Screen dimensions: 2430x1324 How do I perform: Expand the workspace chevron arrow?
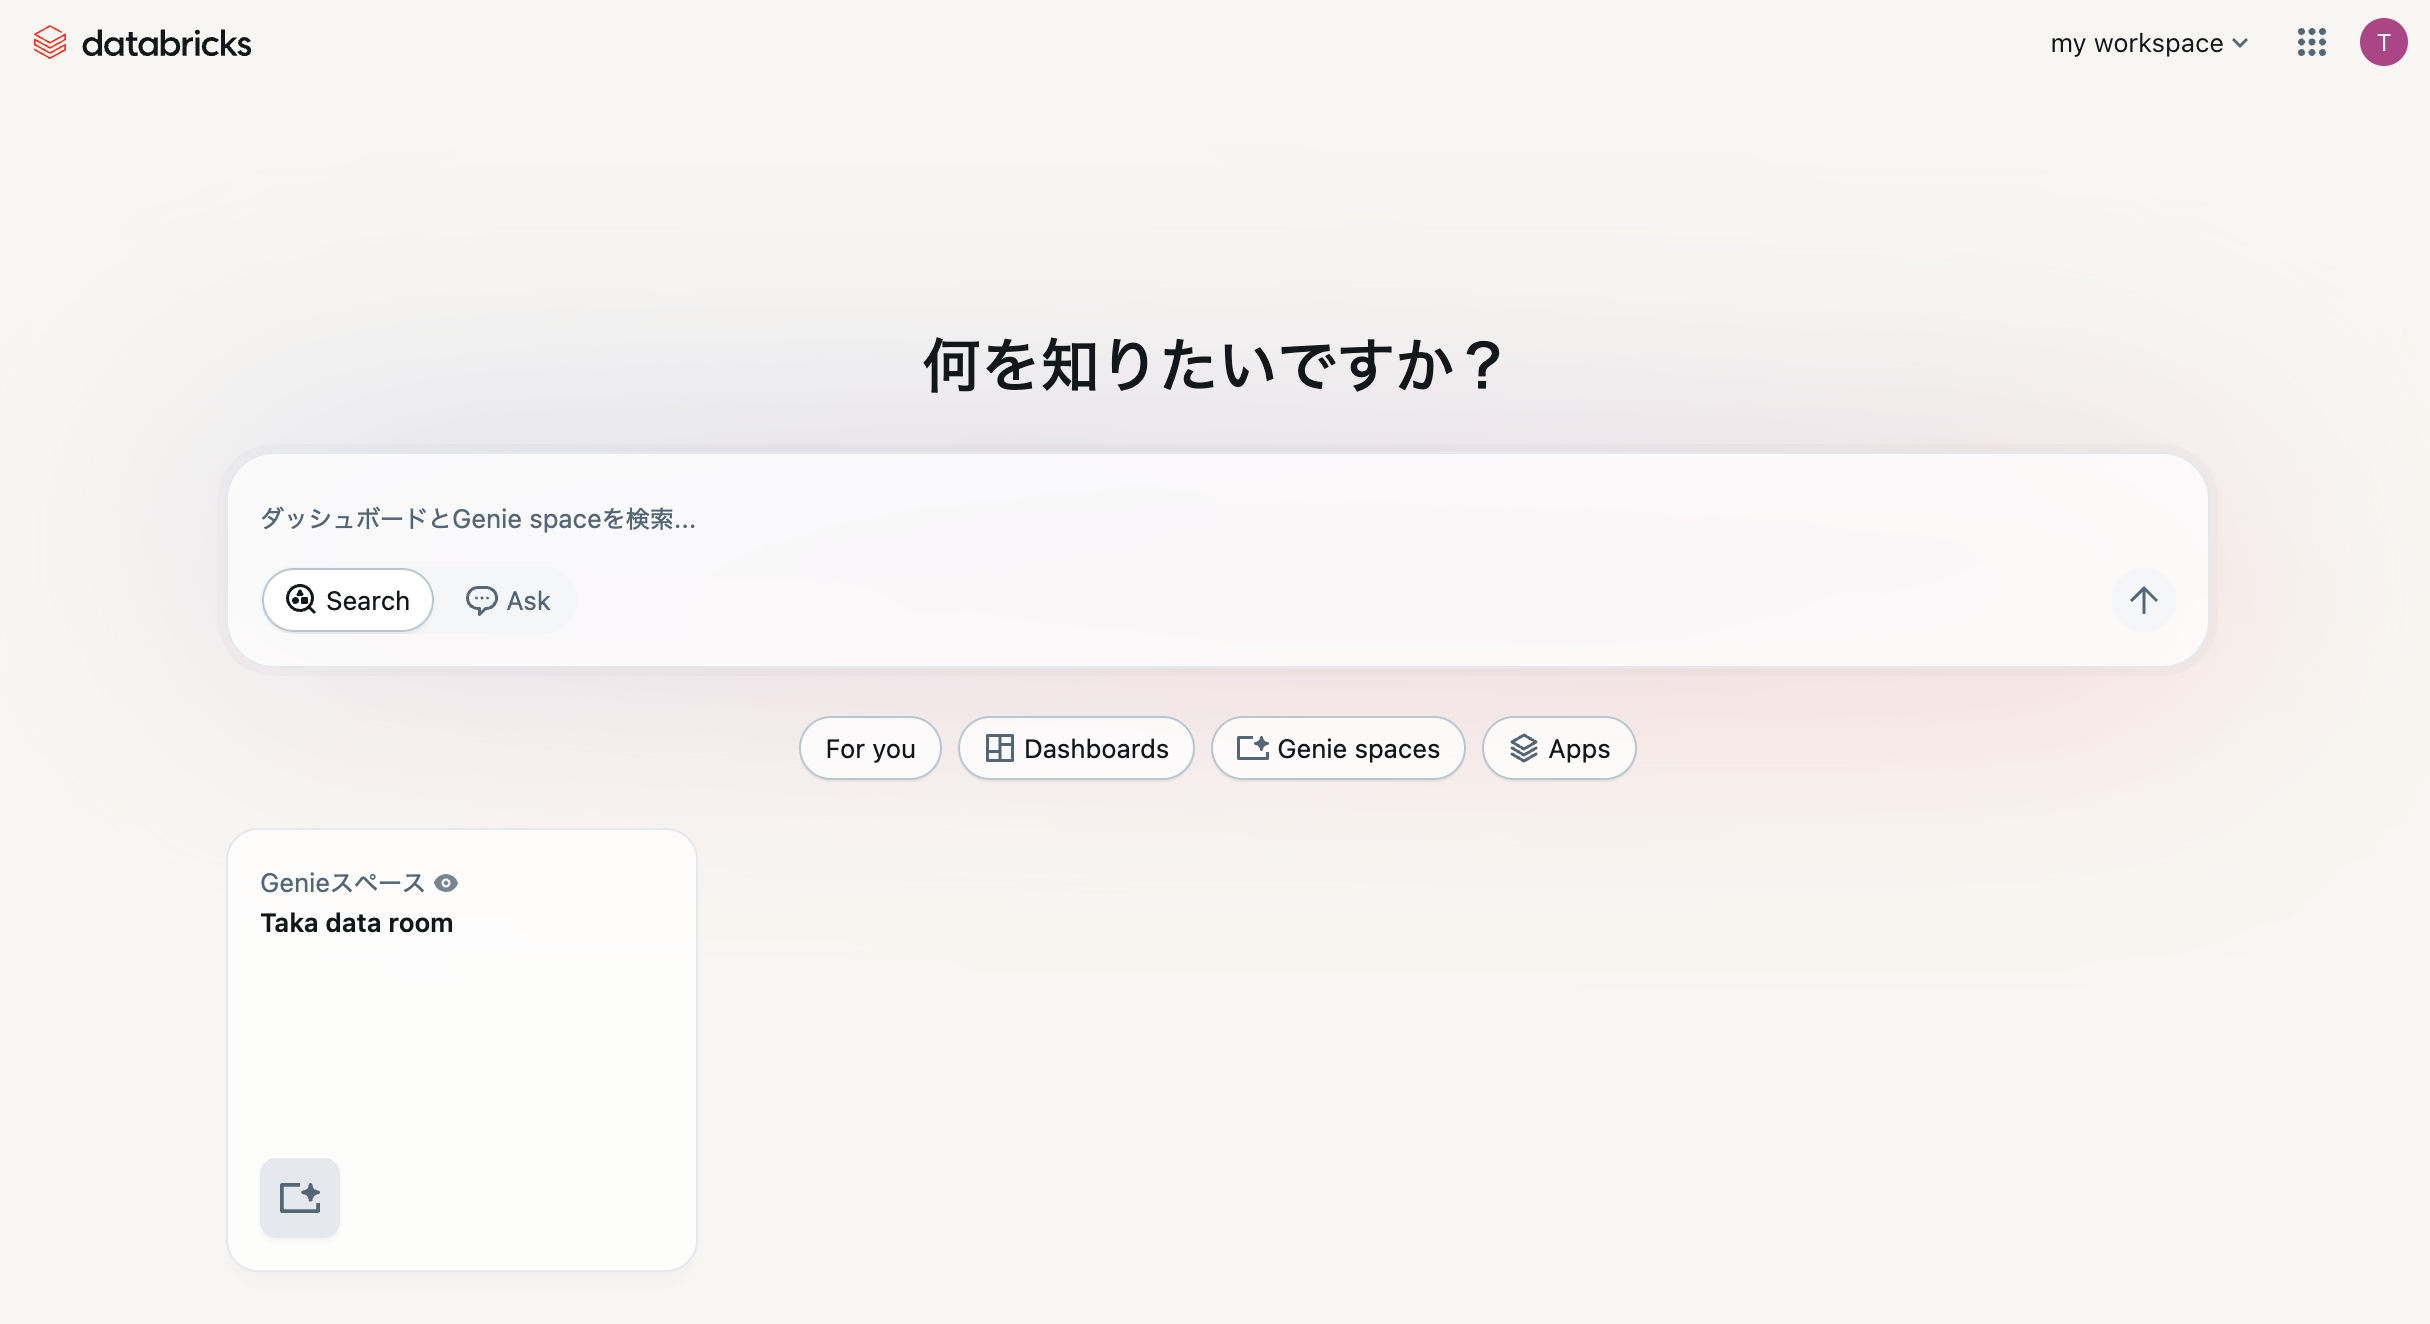tap(2239, 43)
